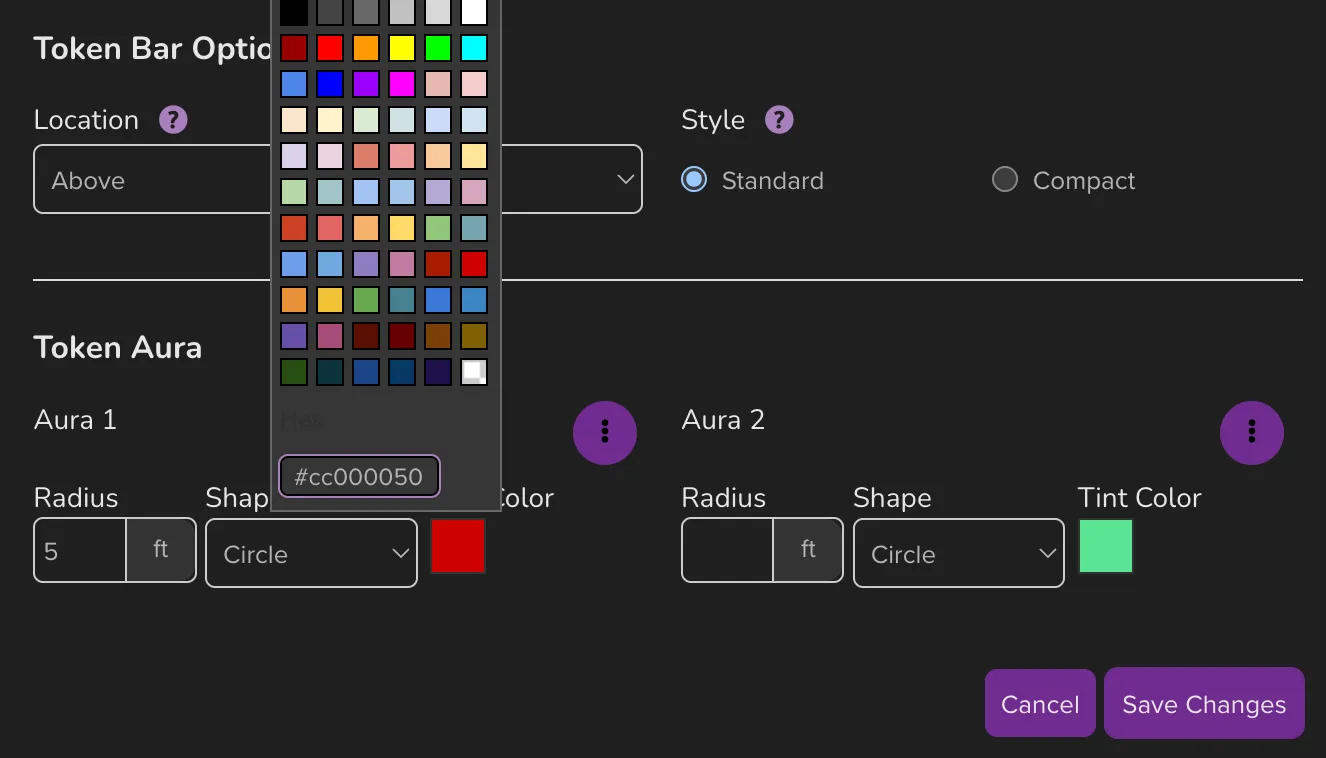
Task: Click the Save Changes button
Action: point(1204,703)
